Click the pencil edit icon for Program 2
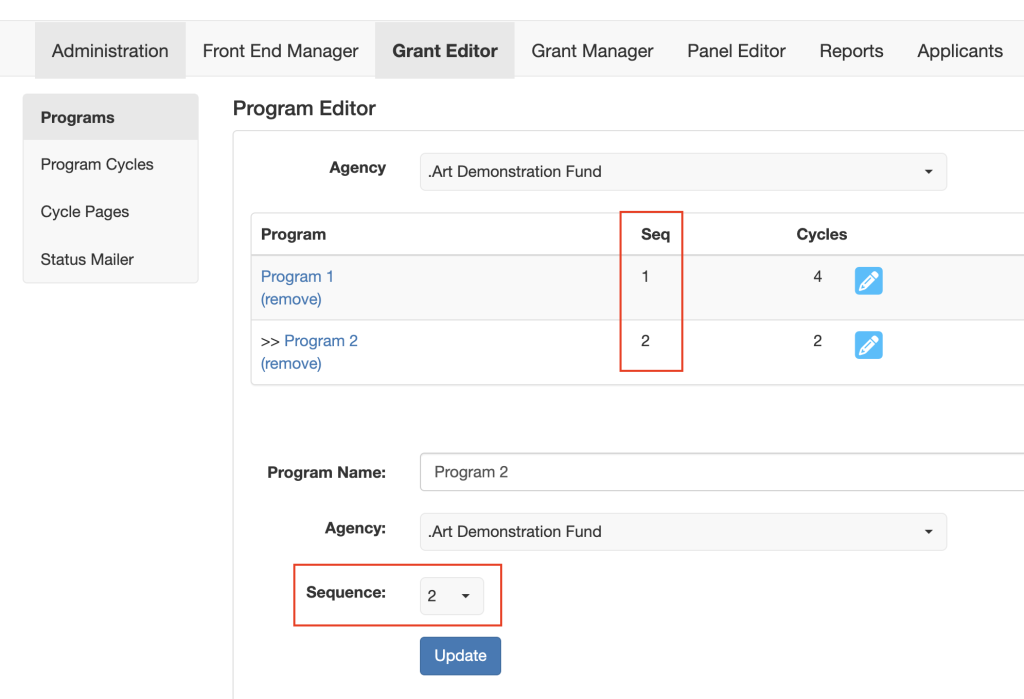This screenshot has width=1024, height=699. coord(868,345)
